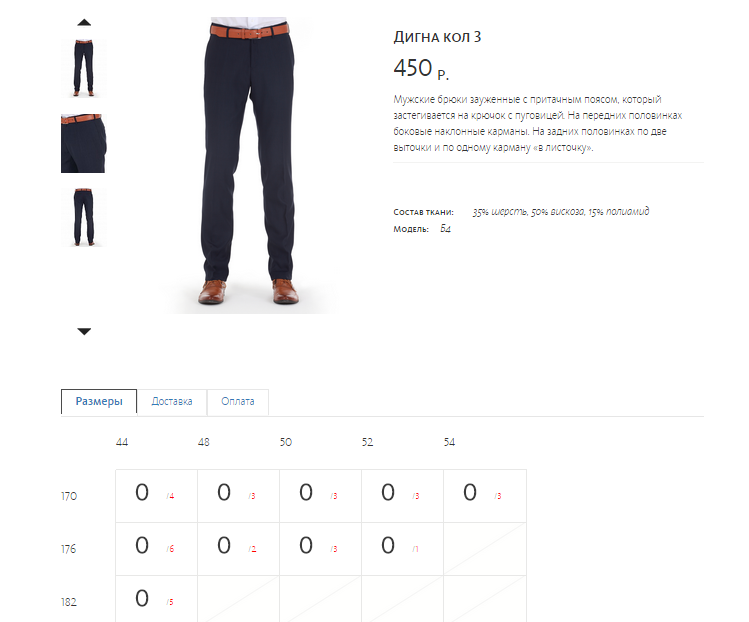Viewport: 749px width, 622px height.
Task: Select the close-up back pocket thumbnail
Action: pyautogui.click(x=84, y=143)
